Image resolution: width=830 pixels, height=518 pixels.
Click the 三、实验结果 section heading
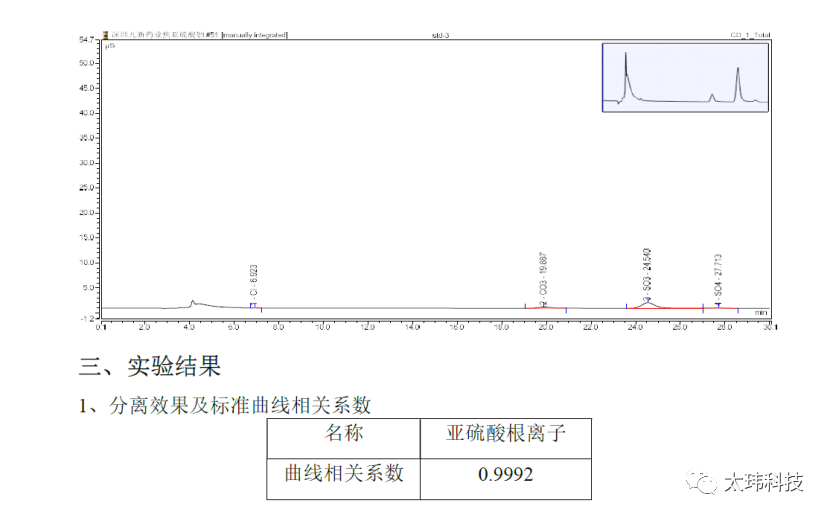150,367
